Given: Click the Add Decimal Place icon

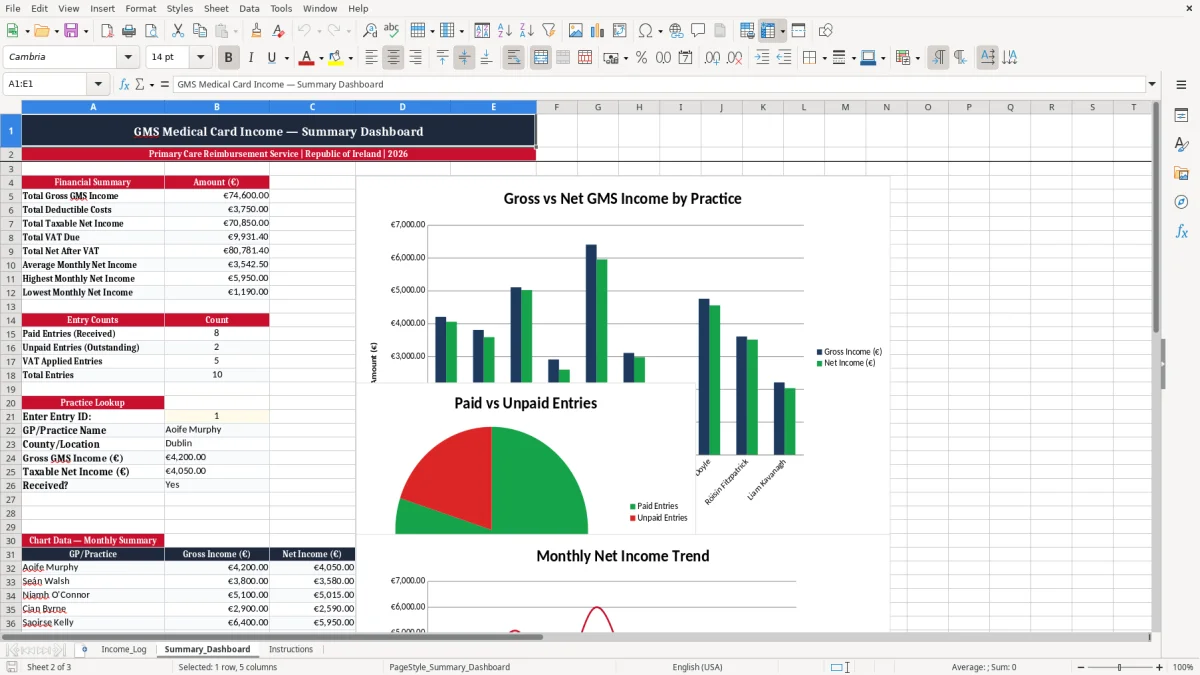Looking at the screenshot, I should tap(713, 58).
